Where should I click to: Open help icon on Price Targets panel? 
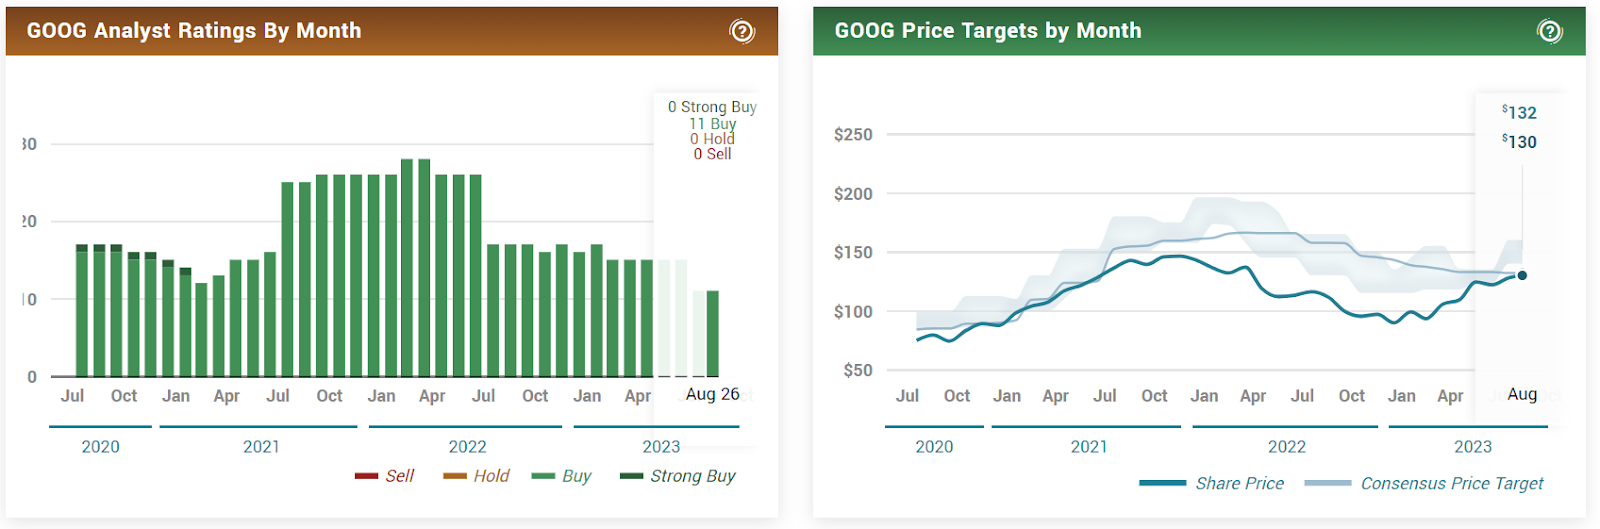(1549, 31)
